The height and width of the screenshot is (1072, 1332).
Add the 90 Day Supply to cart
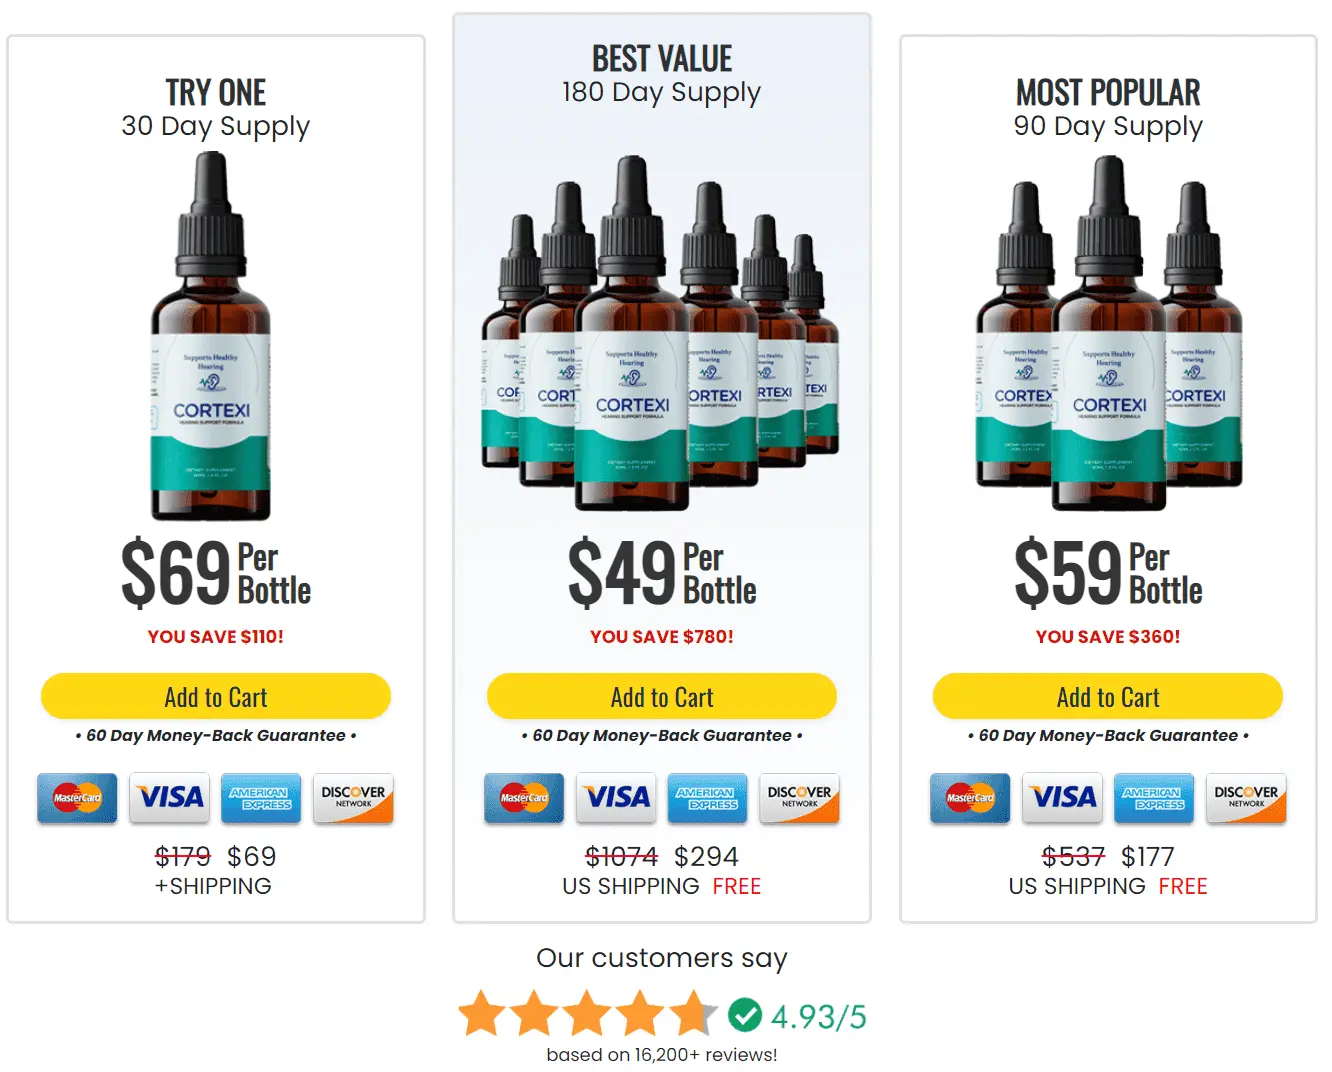(x=1108, y=696)
